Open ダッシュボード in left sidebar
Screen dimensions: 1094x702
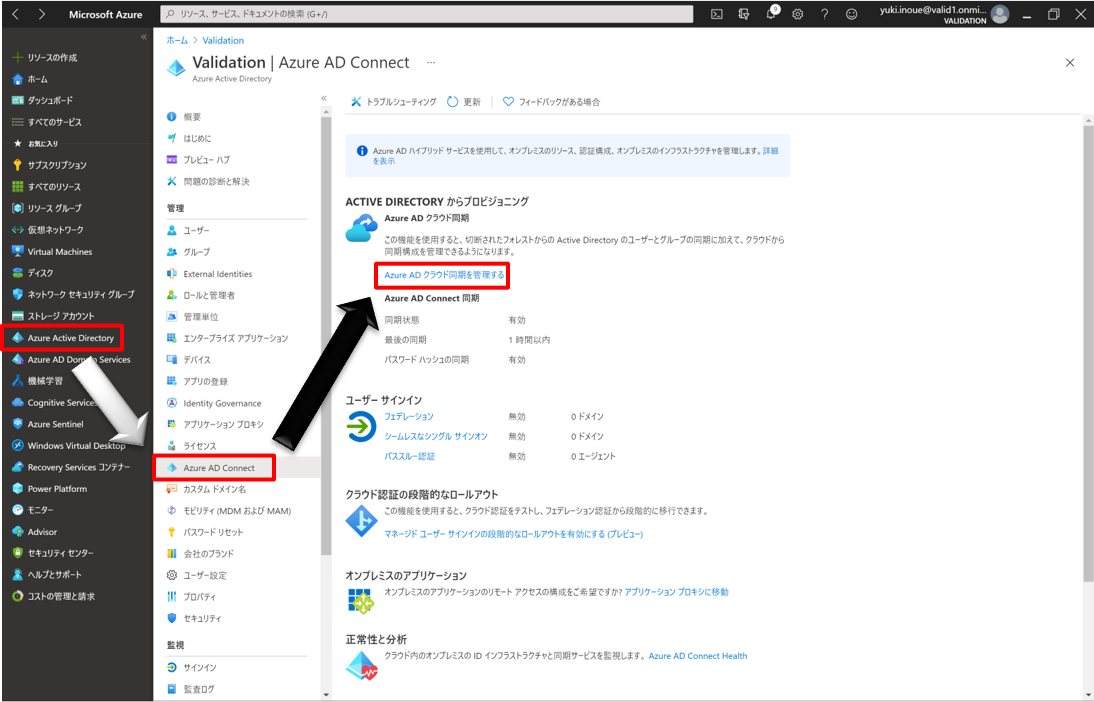tap(43, 100)
